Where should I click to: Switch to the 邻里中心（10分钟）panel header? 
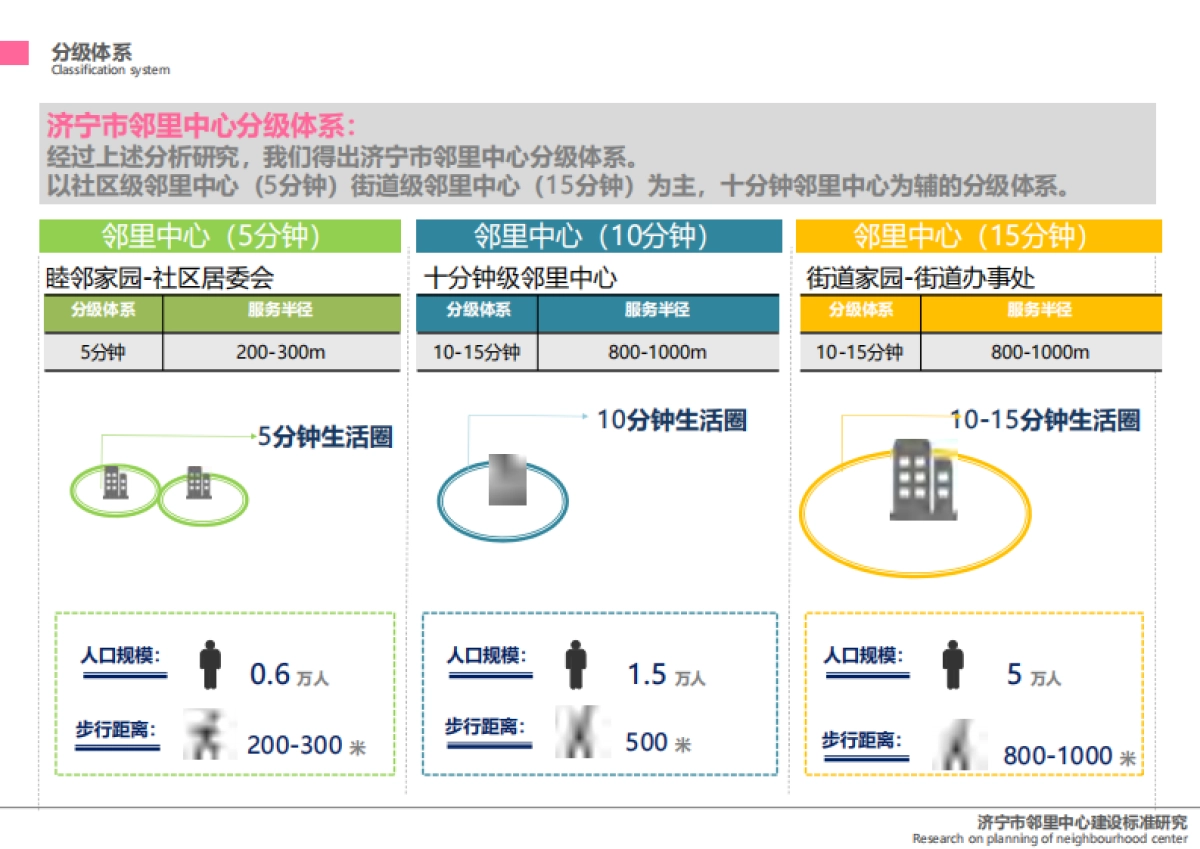pyautogui.click(x=599, y=237)
